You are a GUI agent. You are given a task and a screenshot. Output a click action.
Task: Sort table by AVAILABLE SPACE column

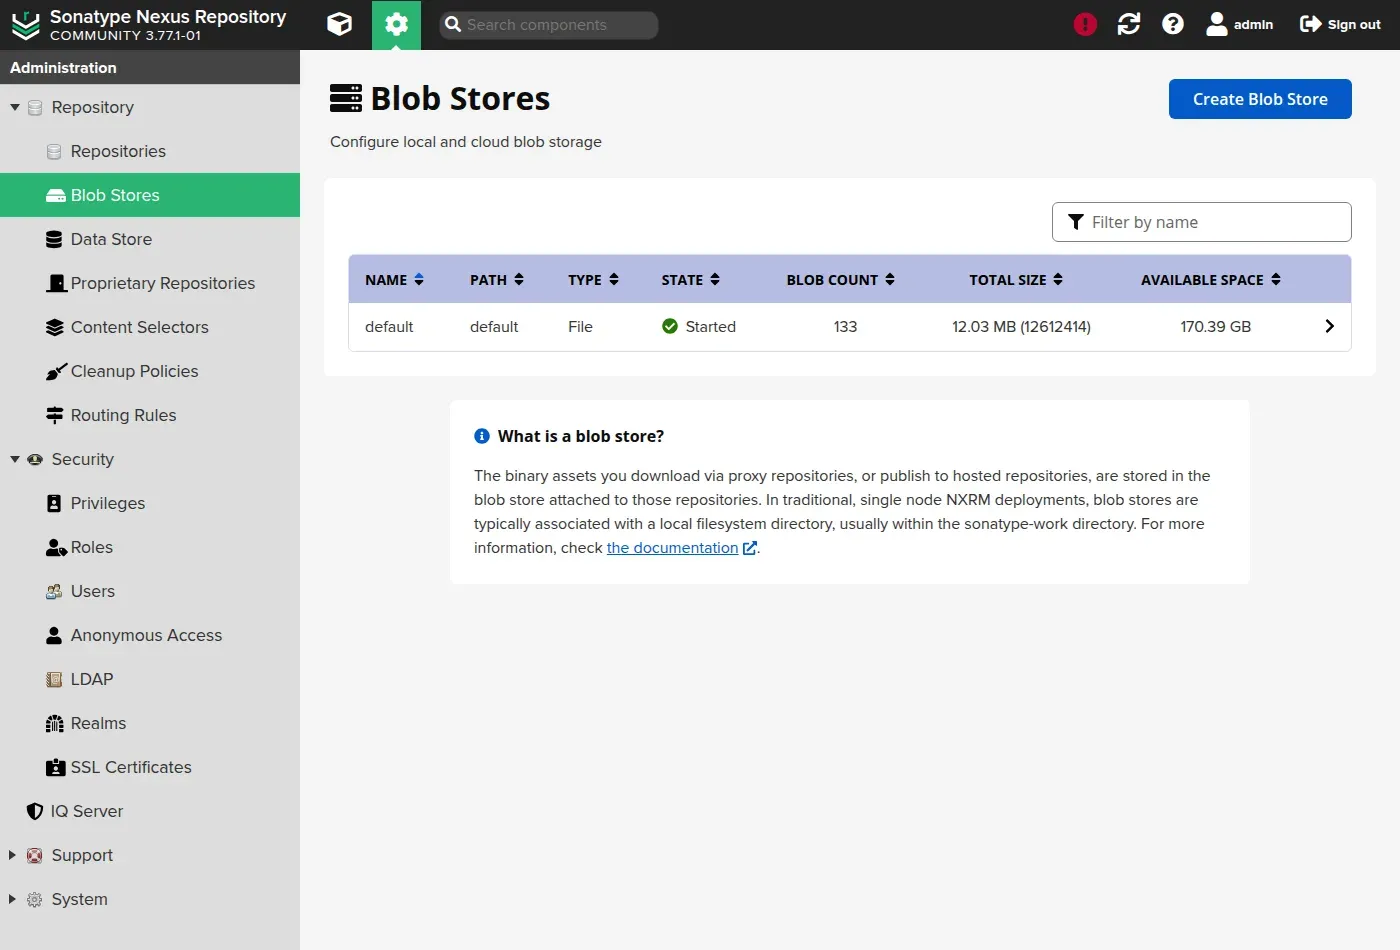pos(1210,280)
